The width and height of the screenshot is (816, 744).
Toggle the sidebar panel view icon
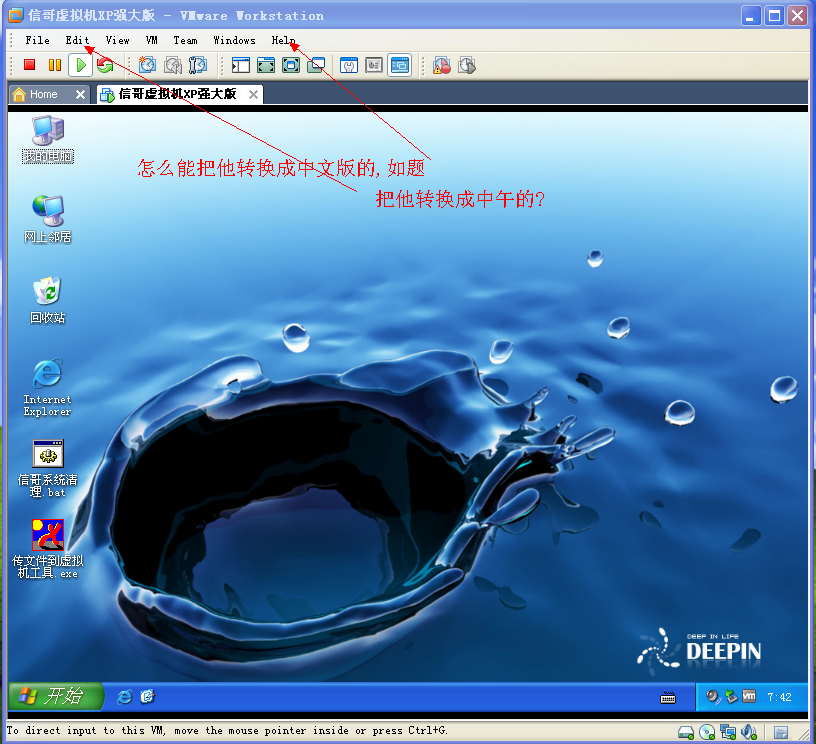tap(240, 65)
